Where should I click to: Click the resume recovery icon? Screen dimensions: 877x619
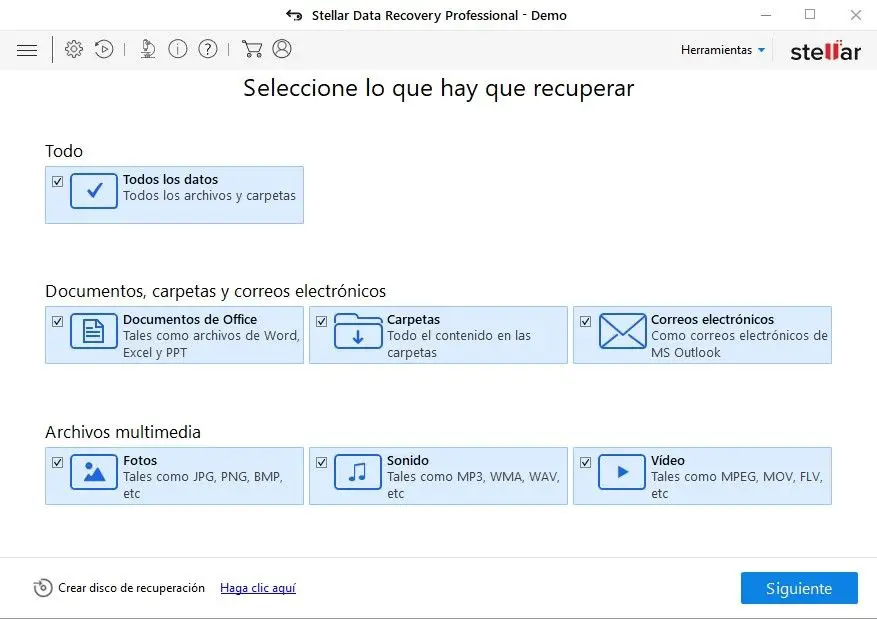104,49
